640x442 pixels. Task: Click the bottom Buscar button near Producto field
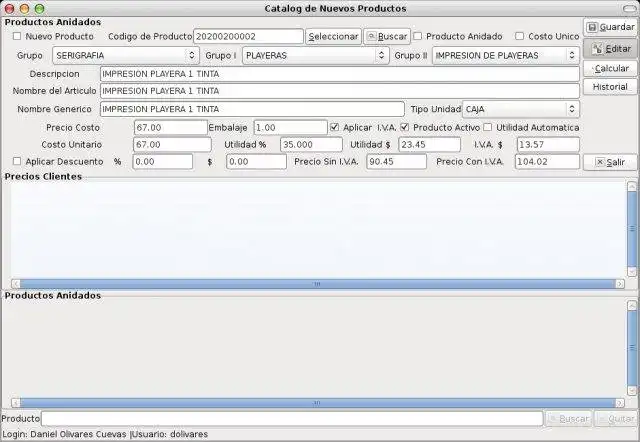[569, 419]
